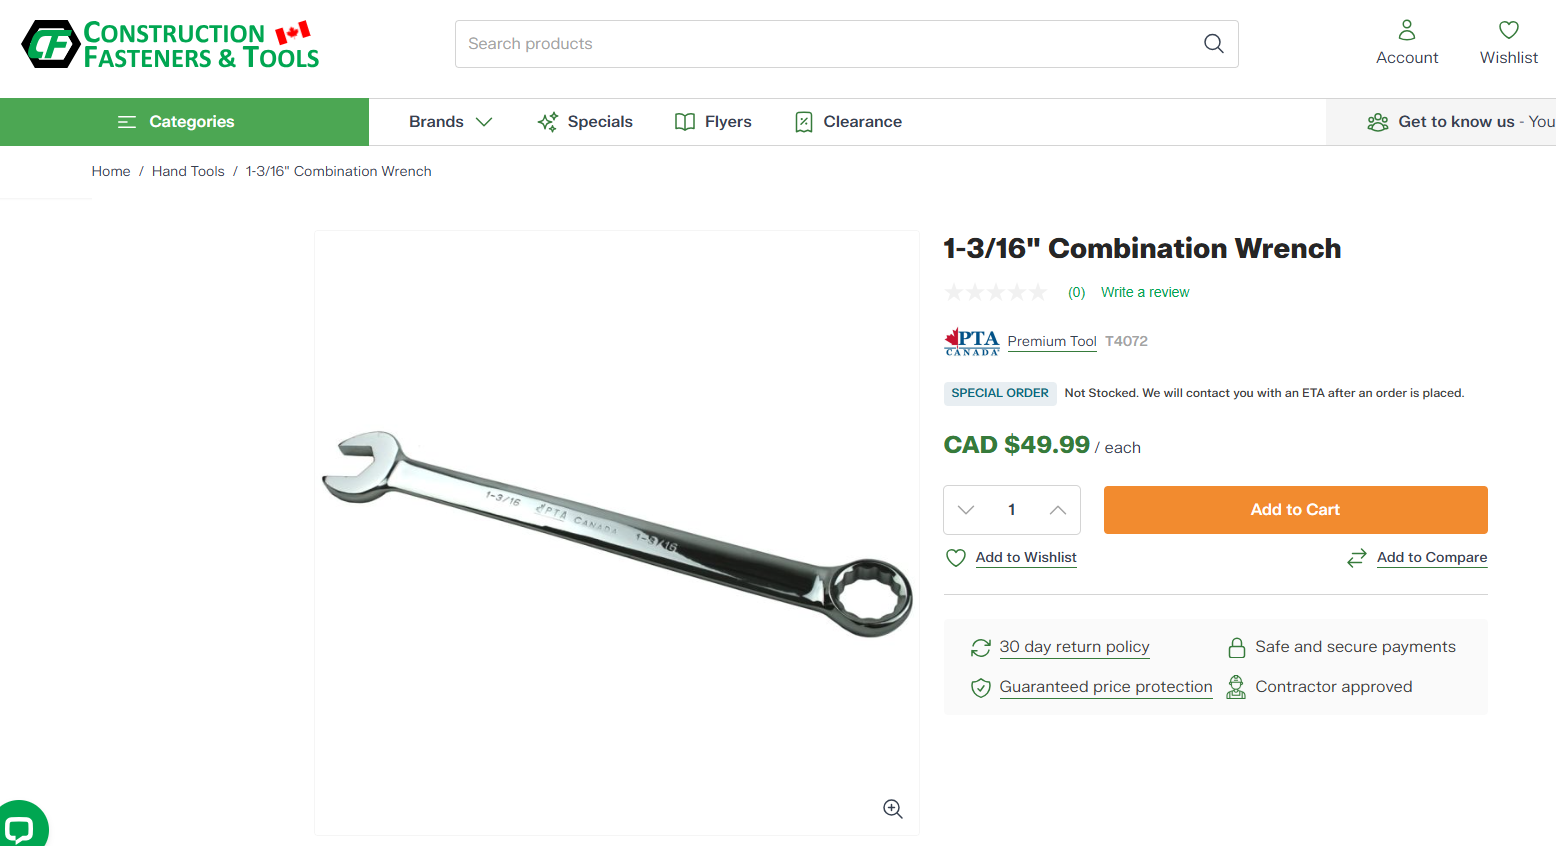Toggle Add to Wishlist heart
This screenshot has width=1556, height=846.
coord(956,558)
